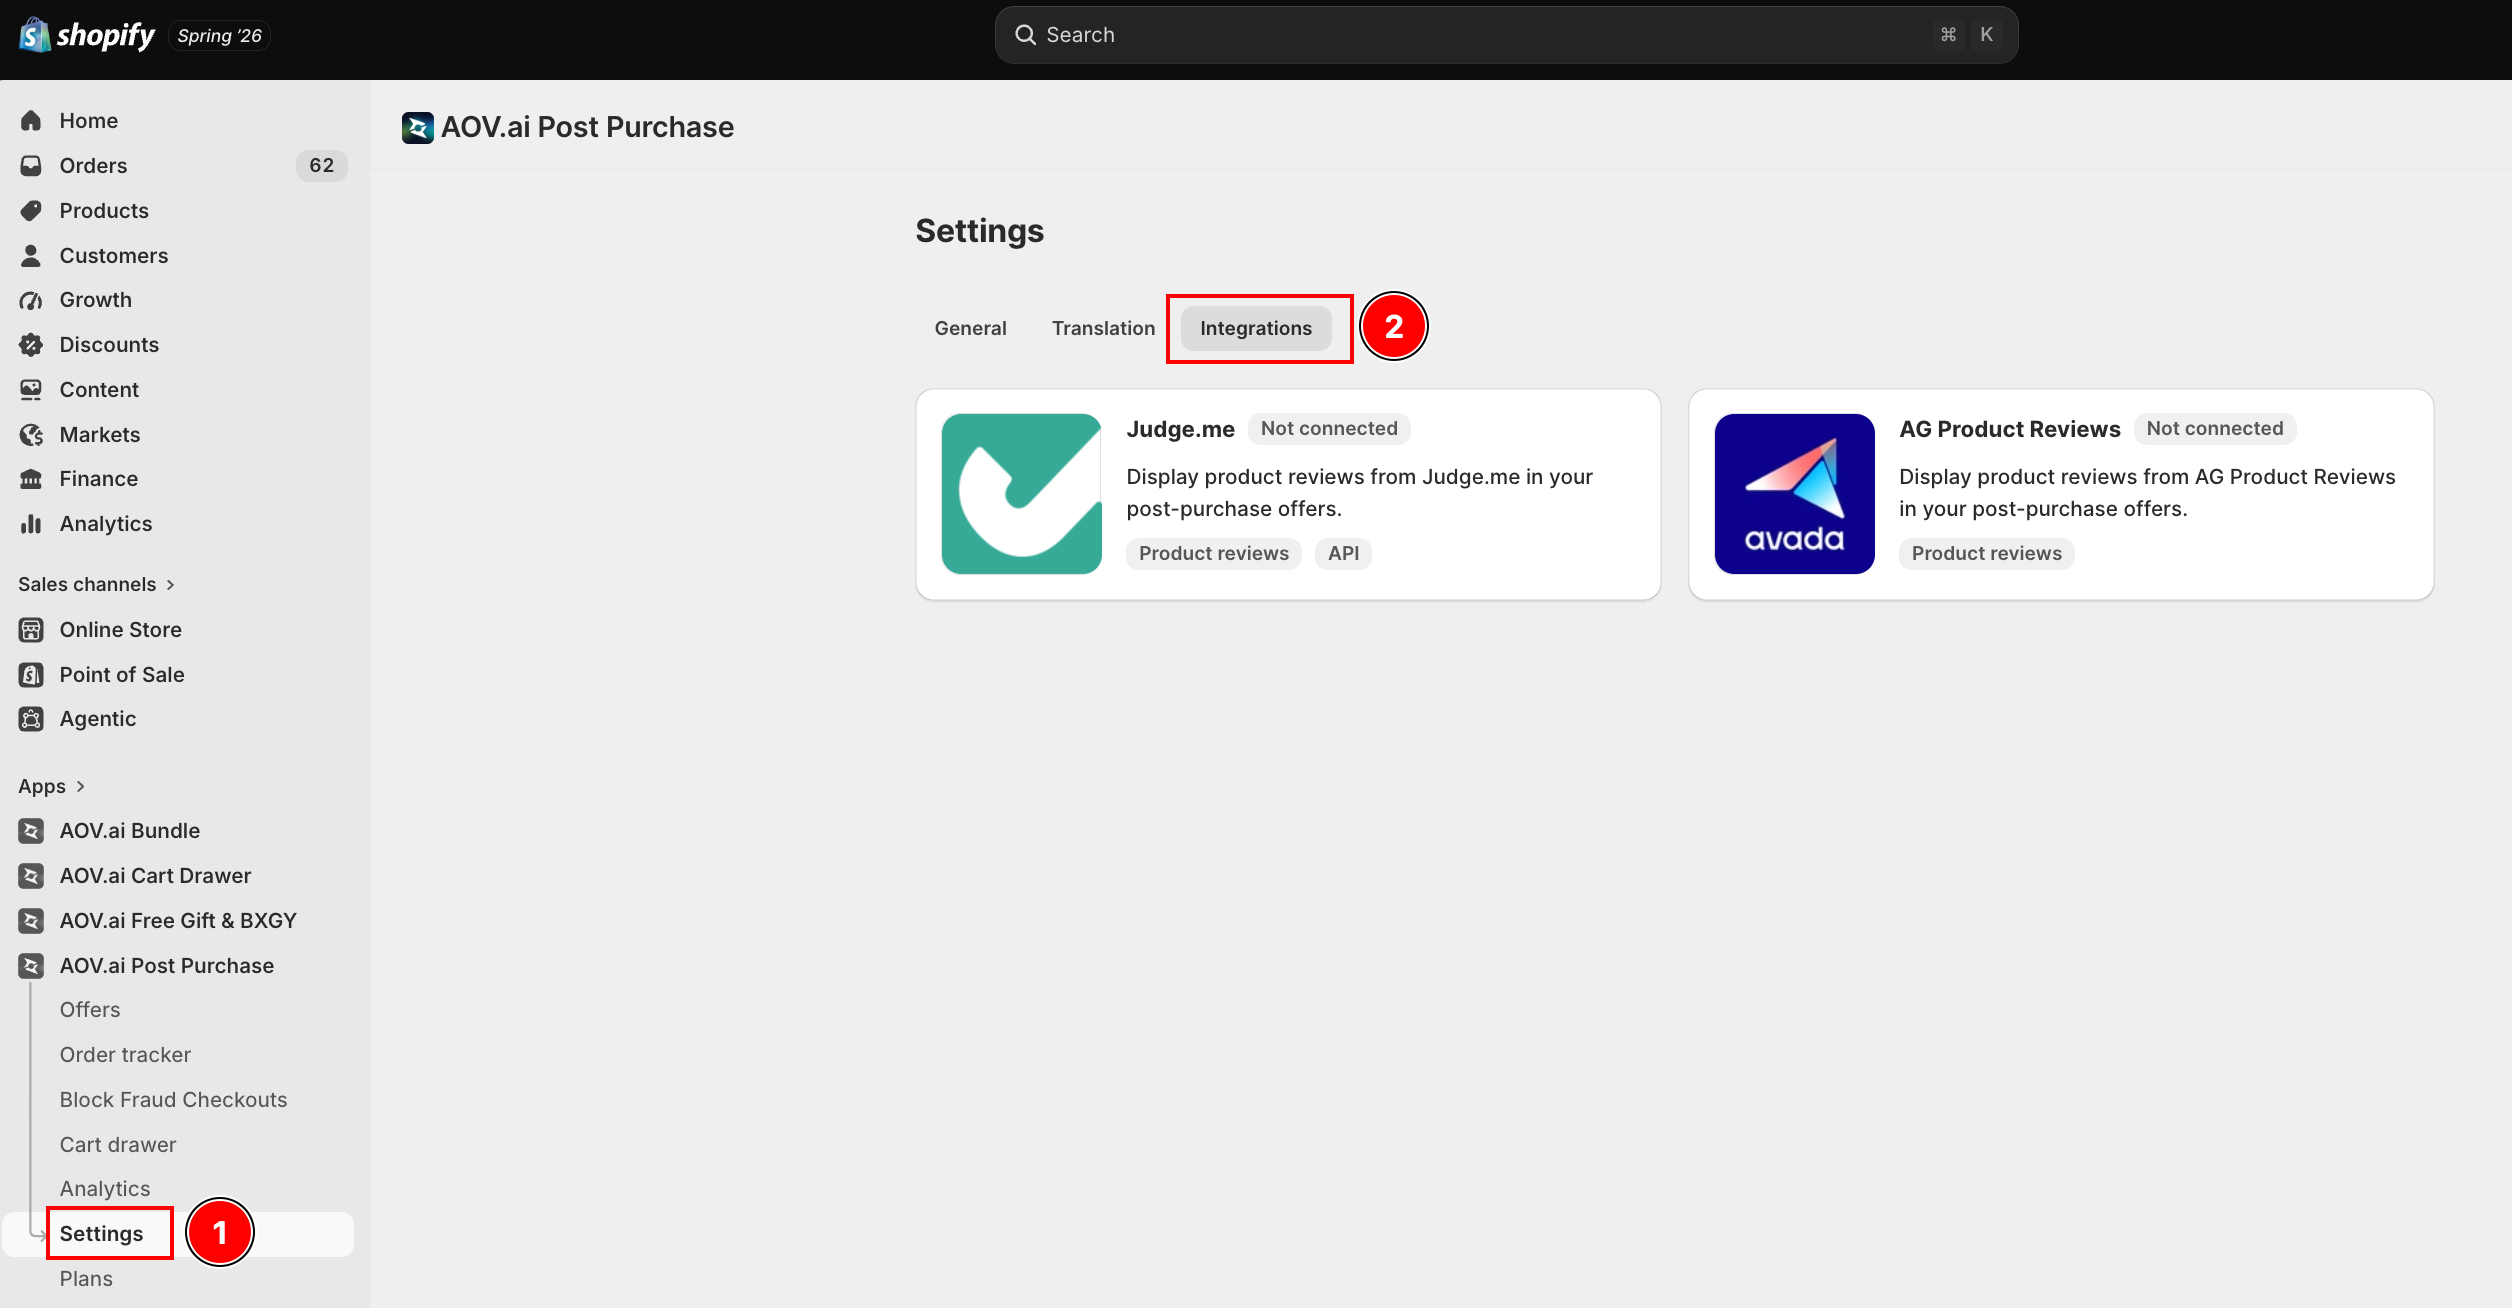
Task: Click the Shopify logo
Action: (87, 35)
